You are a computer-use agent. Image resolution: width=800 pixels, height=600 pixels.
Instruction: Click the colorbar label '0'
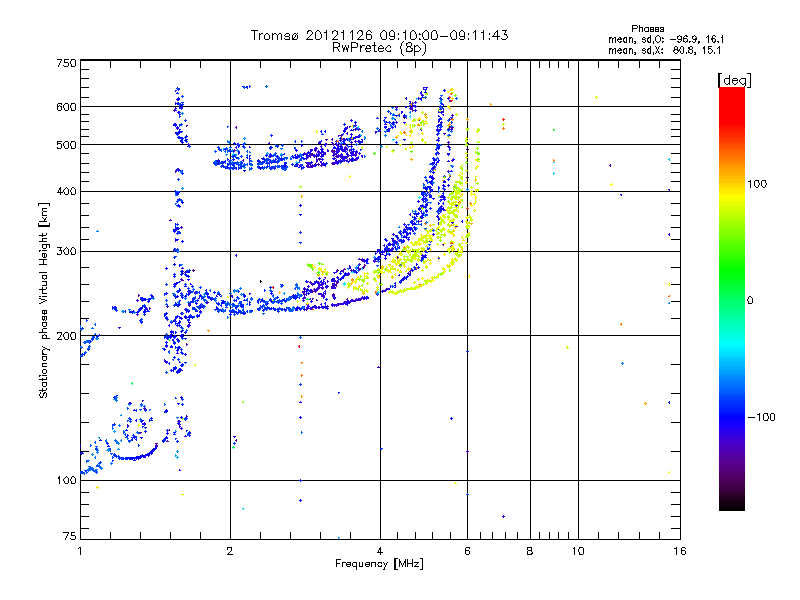click(x=750, y=301)
